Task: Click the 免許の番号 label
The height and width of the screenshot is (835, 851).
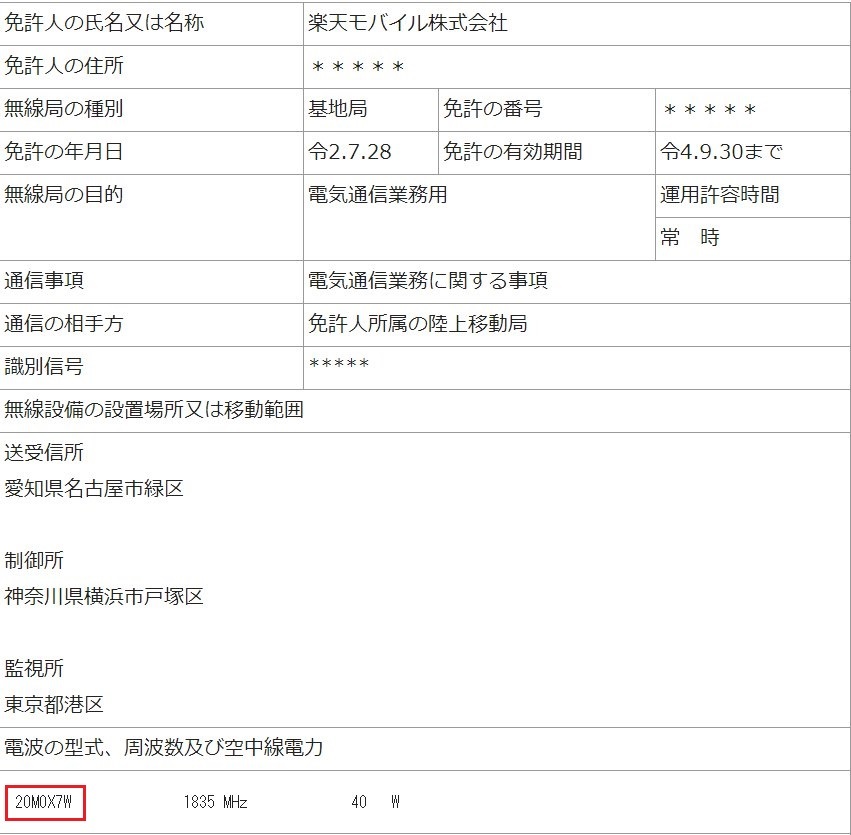Action: click(x=492, y=109)
